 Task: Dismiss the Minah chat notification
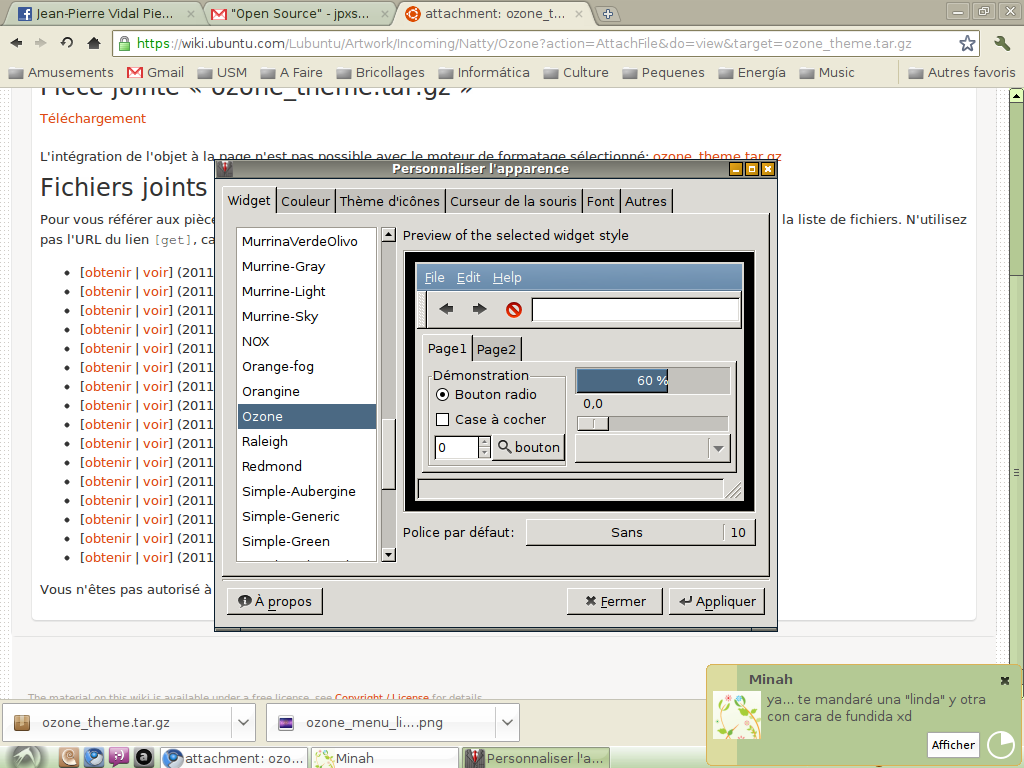click(1005, 680)
